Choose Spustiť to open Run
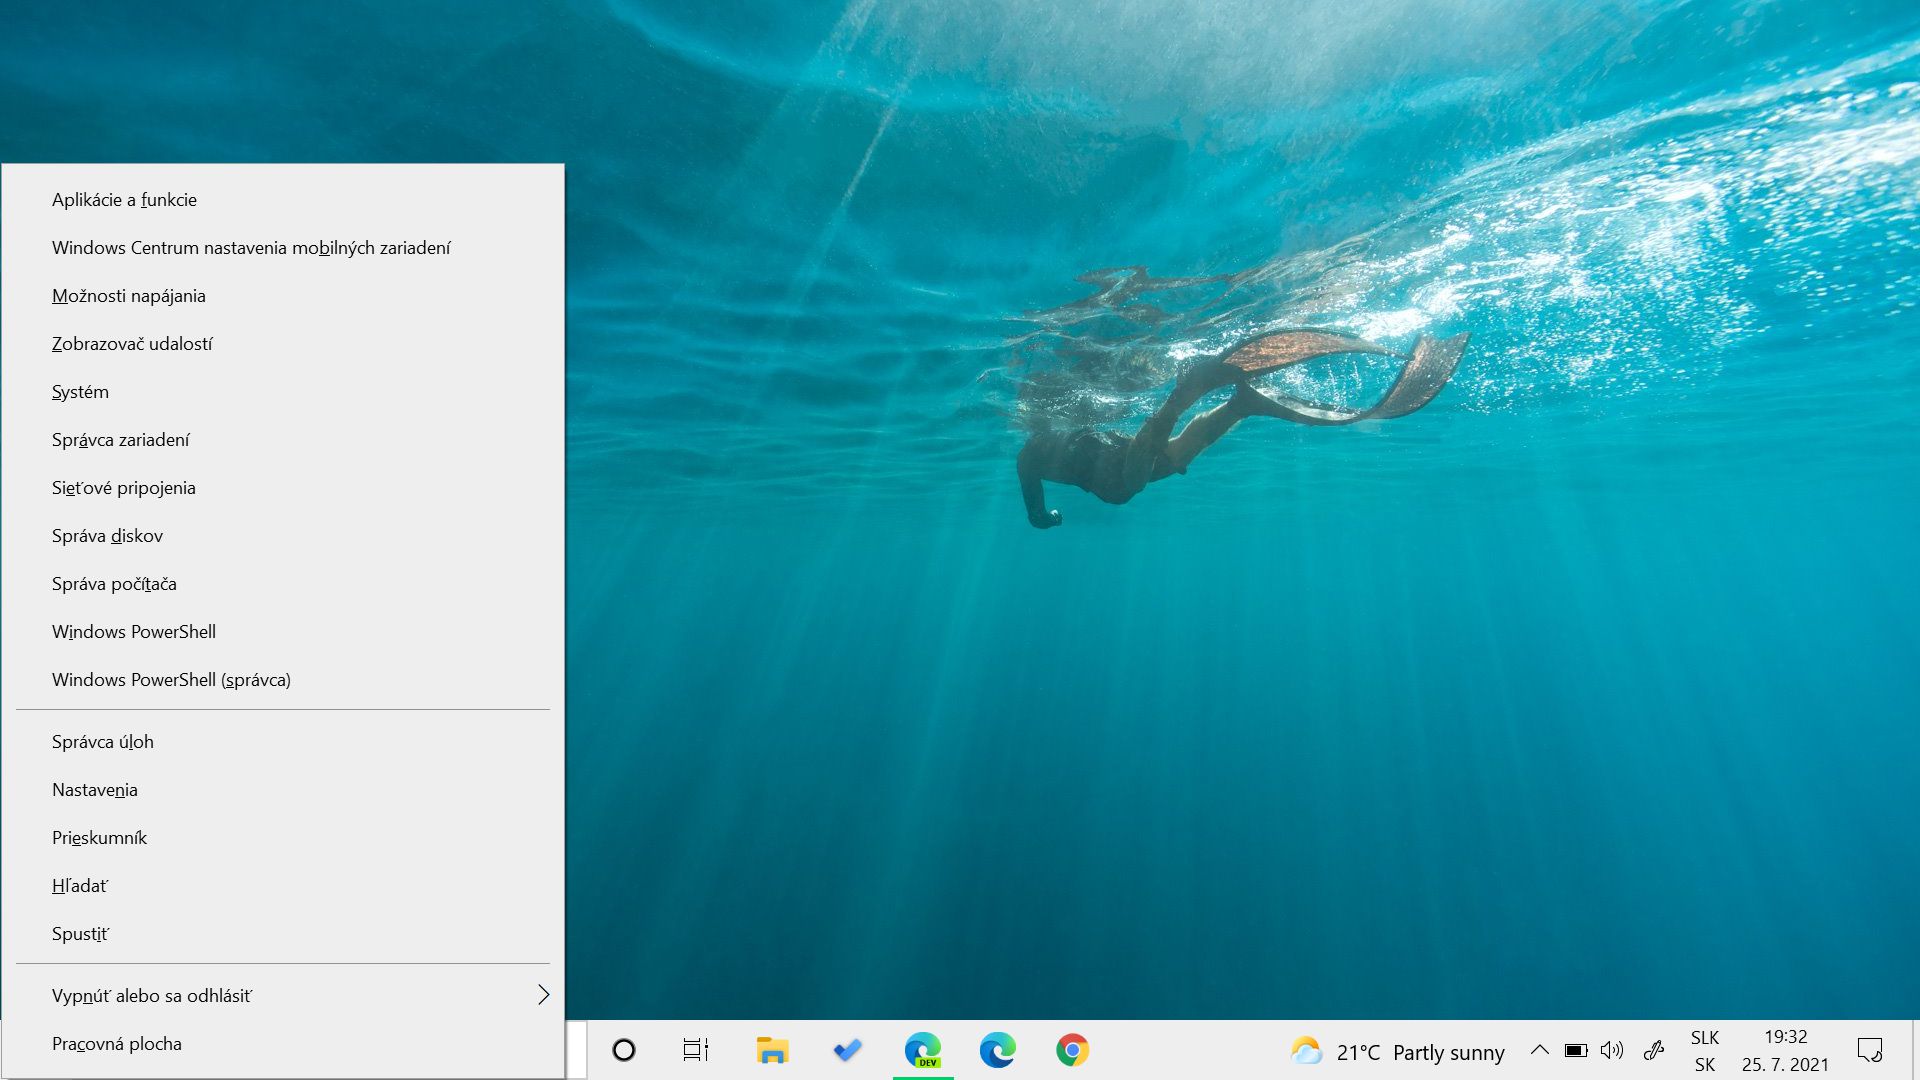The image size is (1920, 1080). [x=283, y=934]
